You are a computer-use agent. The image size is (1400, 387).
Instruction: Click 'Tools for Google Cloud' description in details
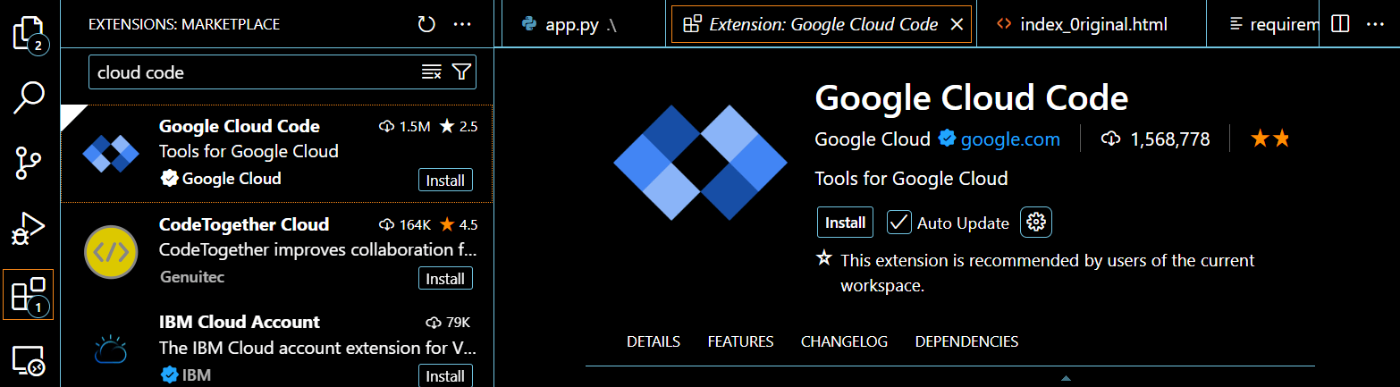point(911,179)
